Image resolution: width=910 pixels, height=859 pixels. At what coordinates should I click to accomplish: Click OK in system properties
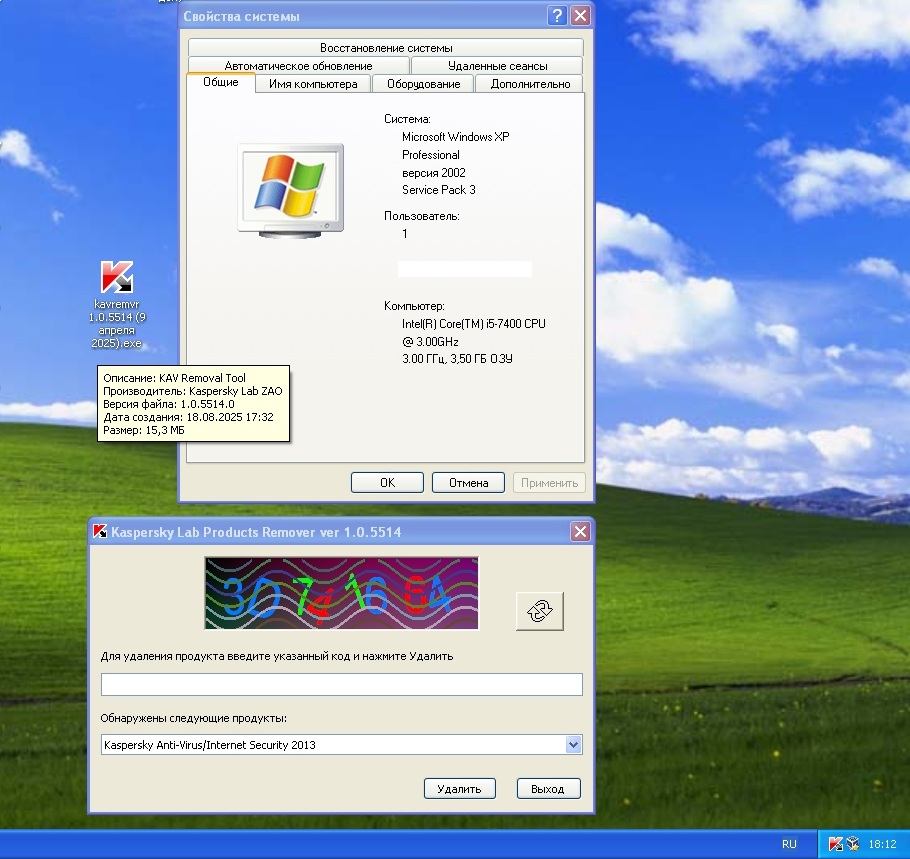pyautogui.click(x=387, y=483)
